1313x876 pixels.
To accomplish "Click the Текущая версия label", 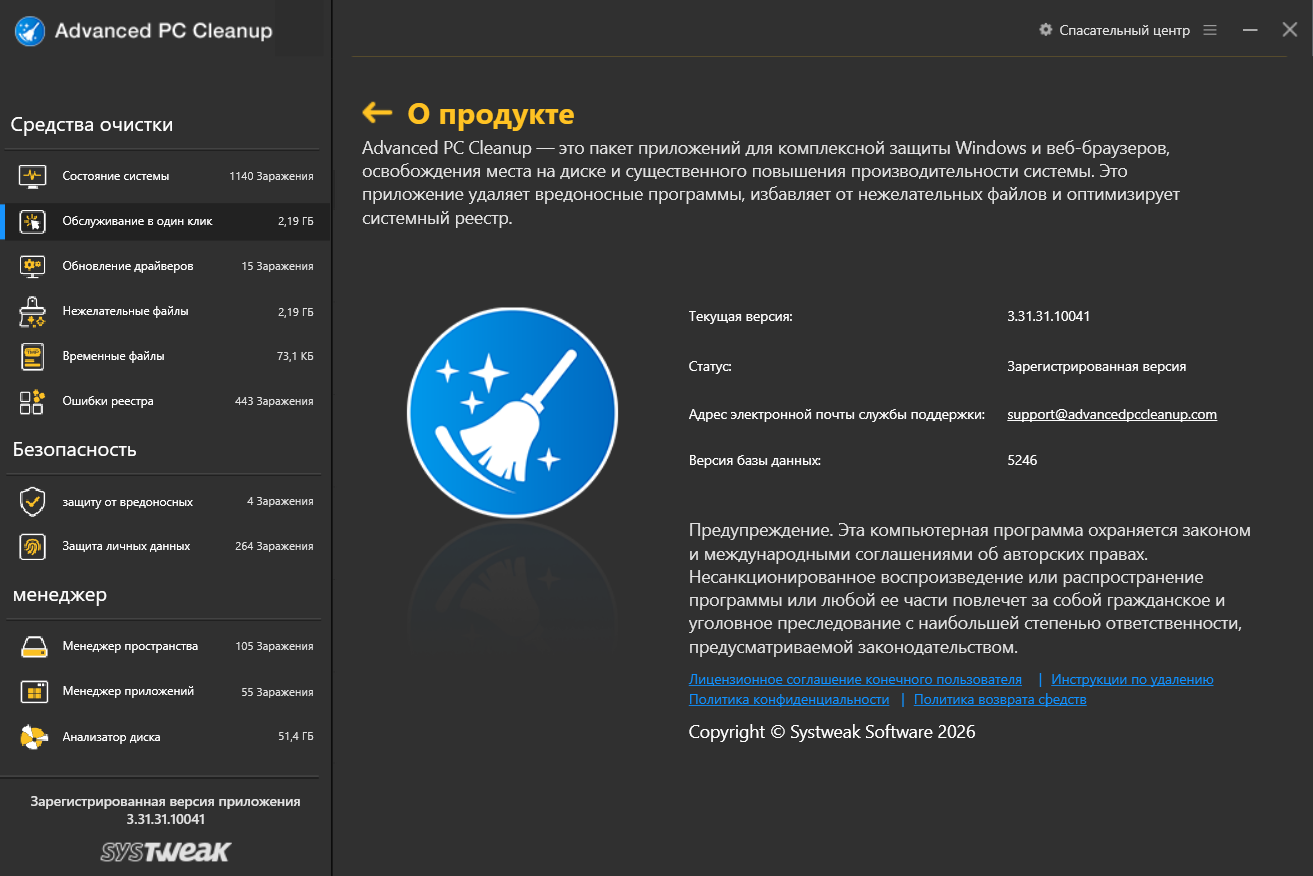I will [x=740, y=316].
